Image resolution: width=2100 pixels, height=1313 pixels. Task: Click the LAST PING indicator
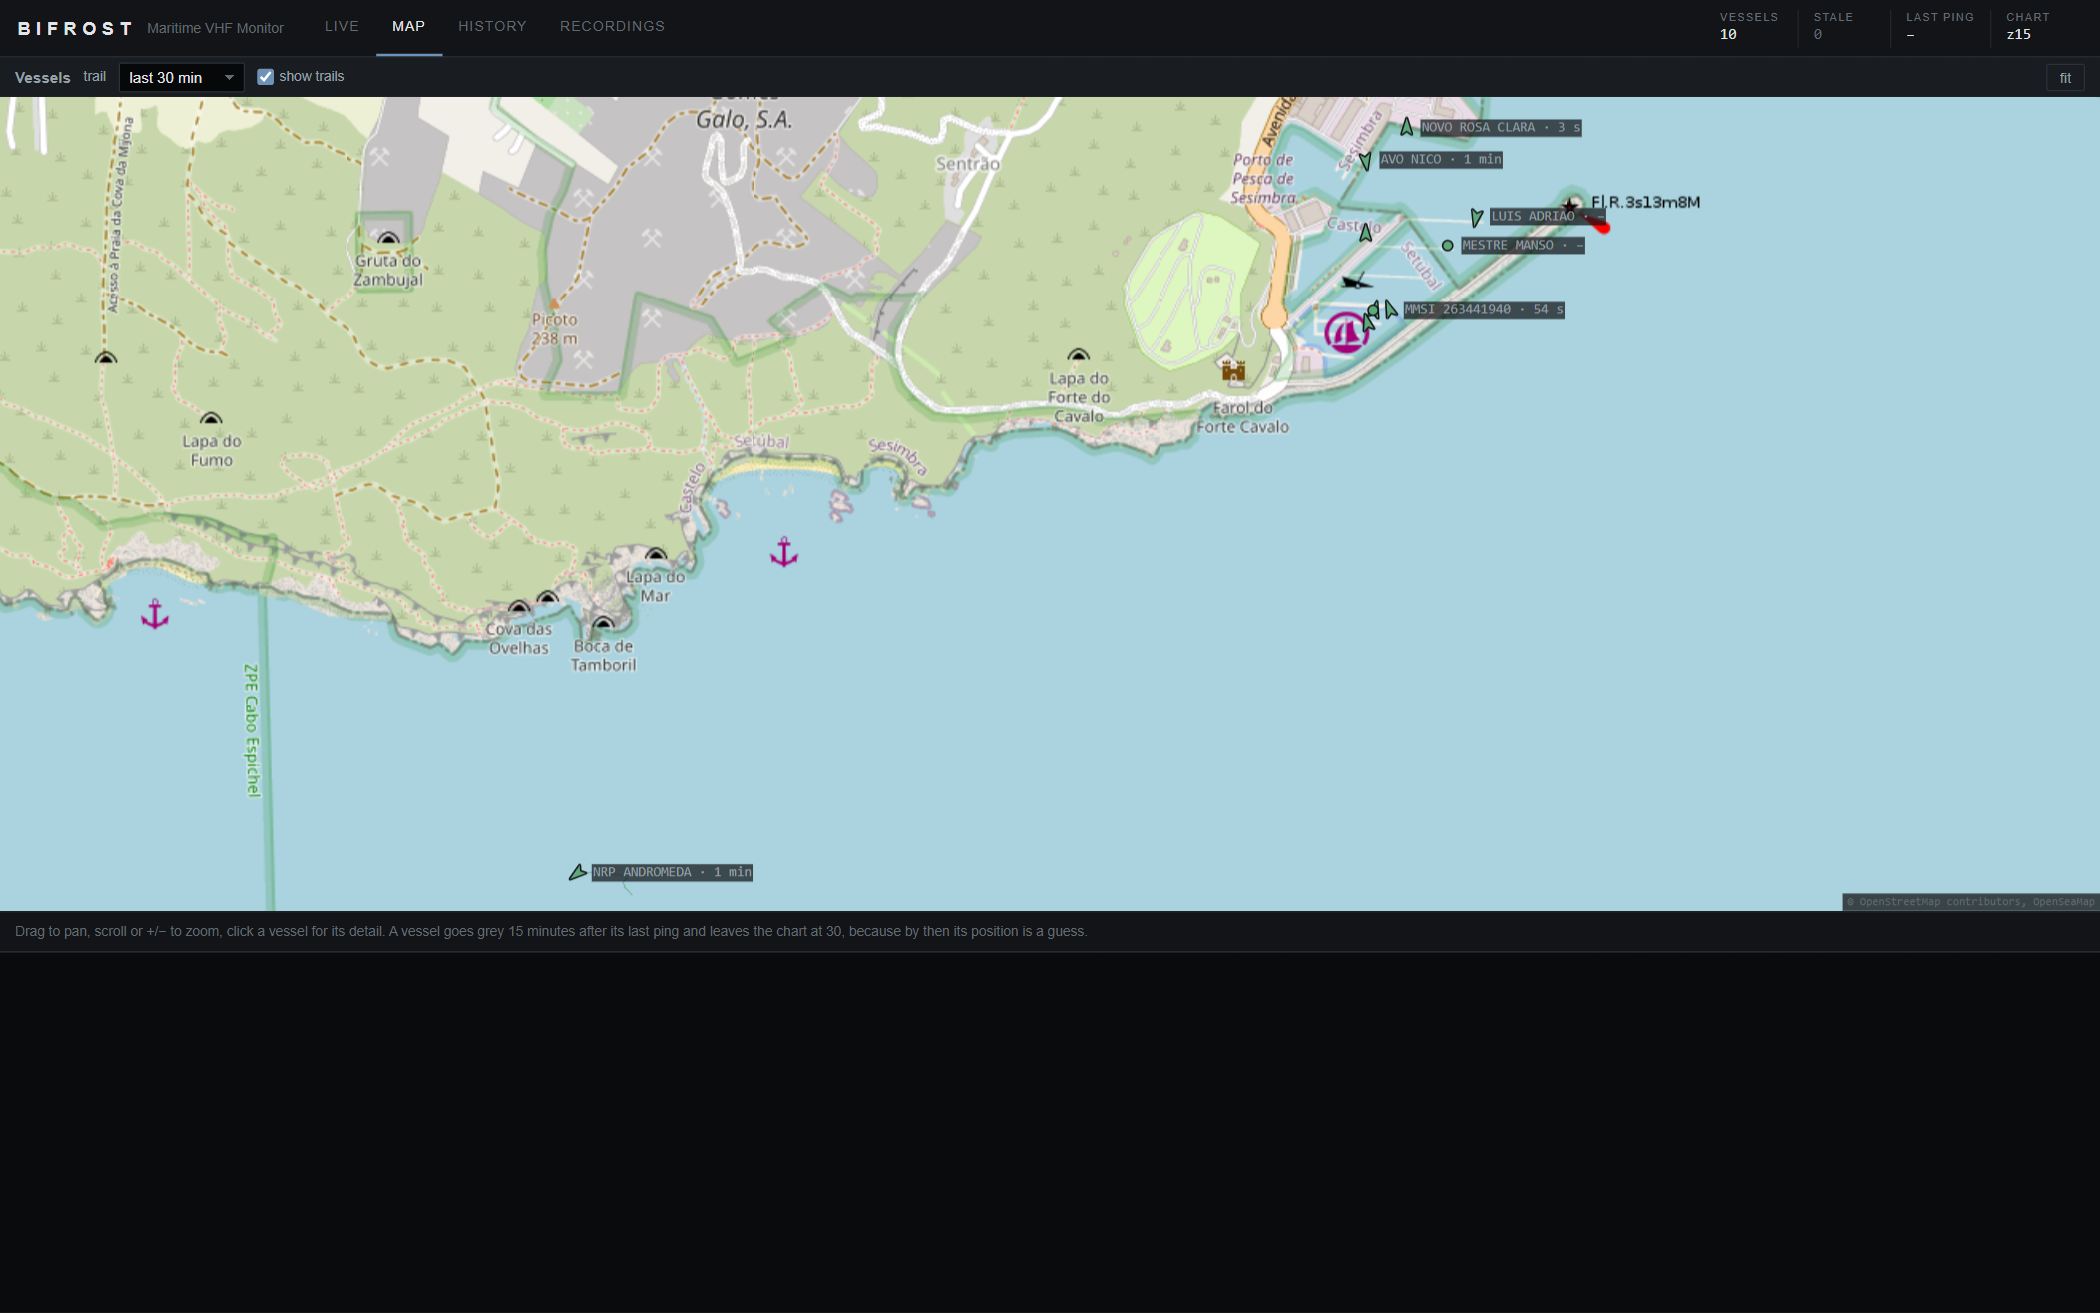pyautogui.click(x=1939, y=26)
